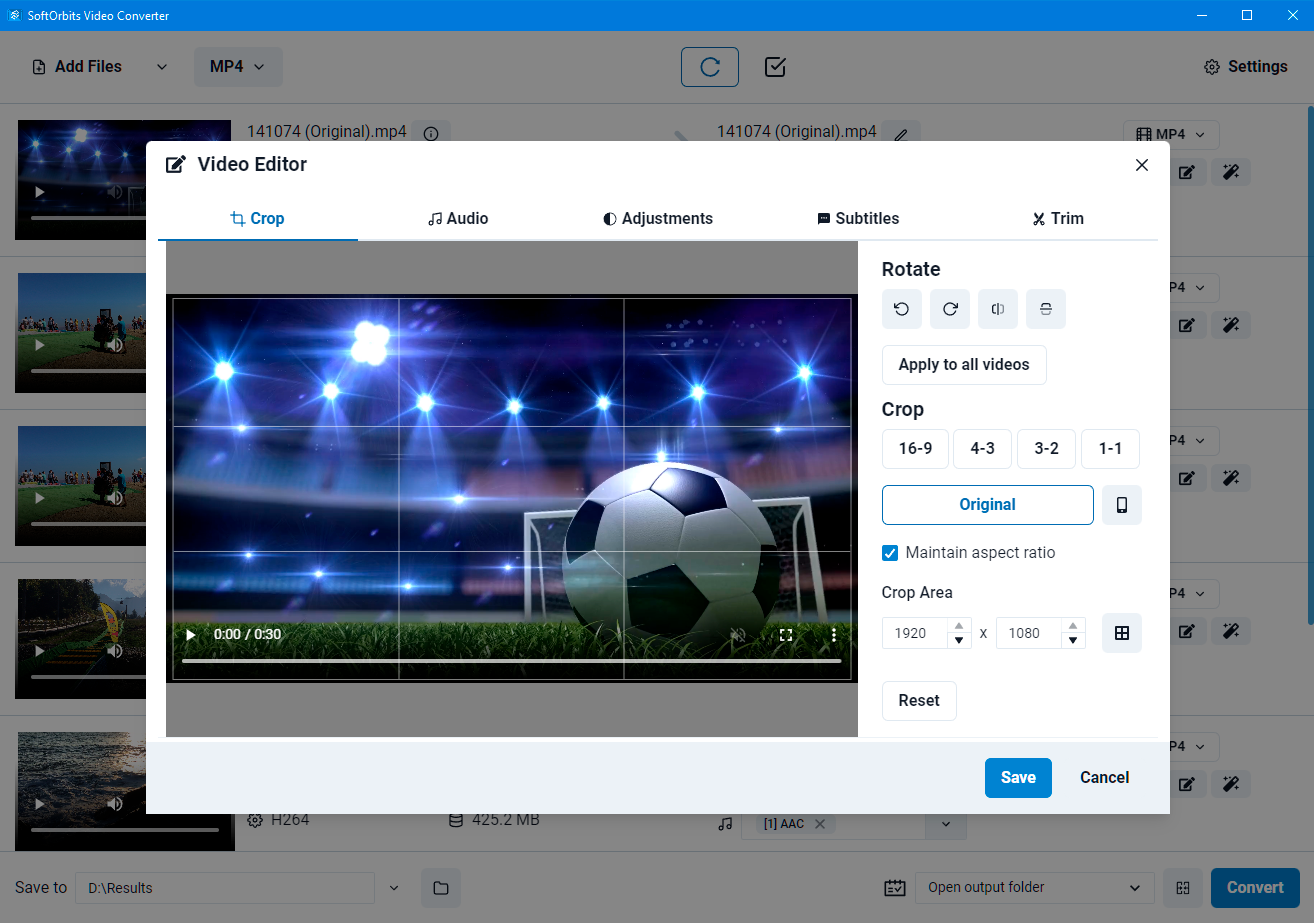Mute the preview player audio

pyautogui.click(x=738, y=634)
